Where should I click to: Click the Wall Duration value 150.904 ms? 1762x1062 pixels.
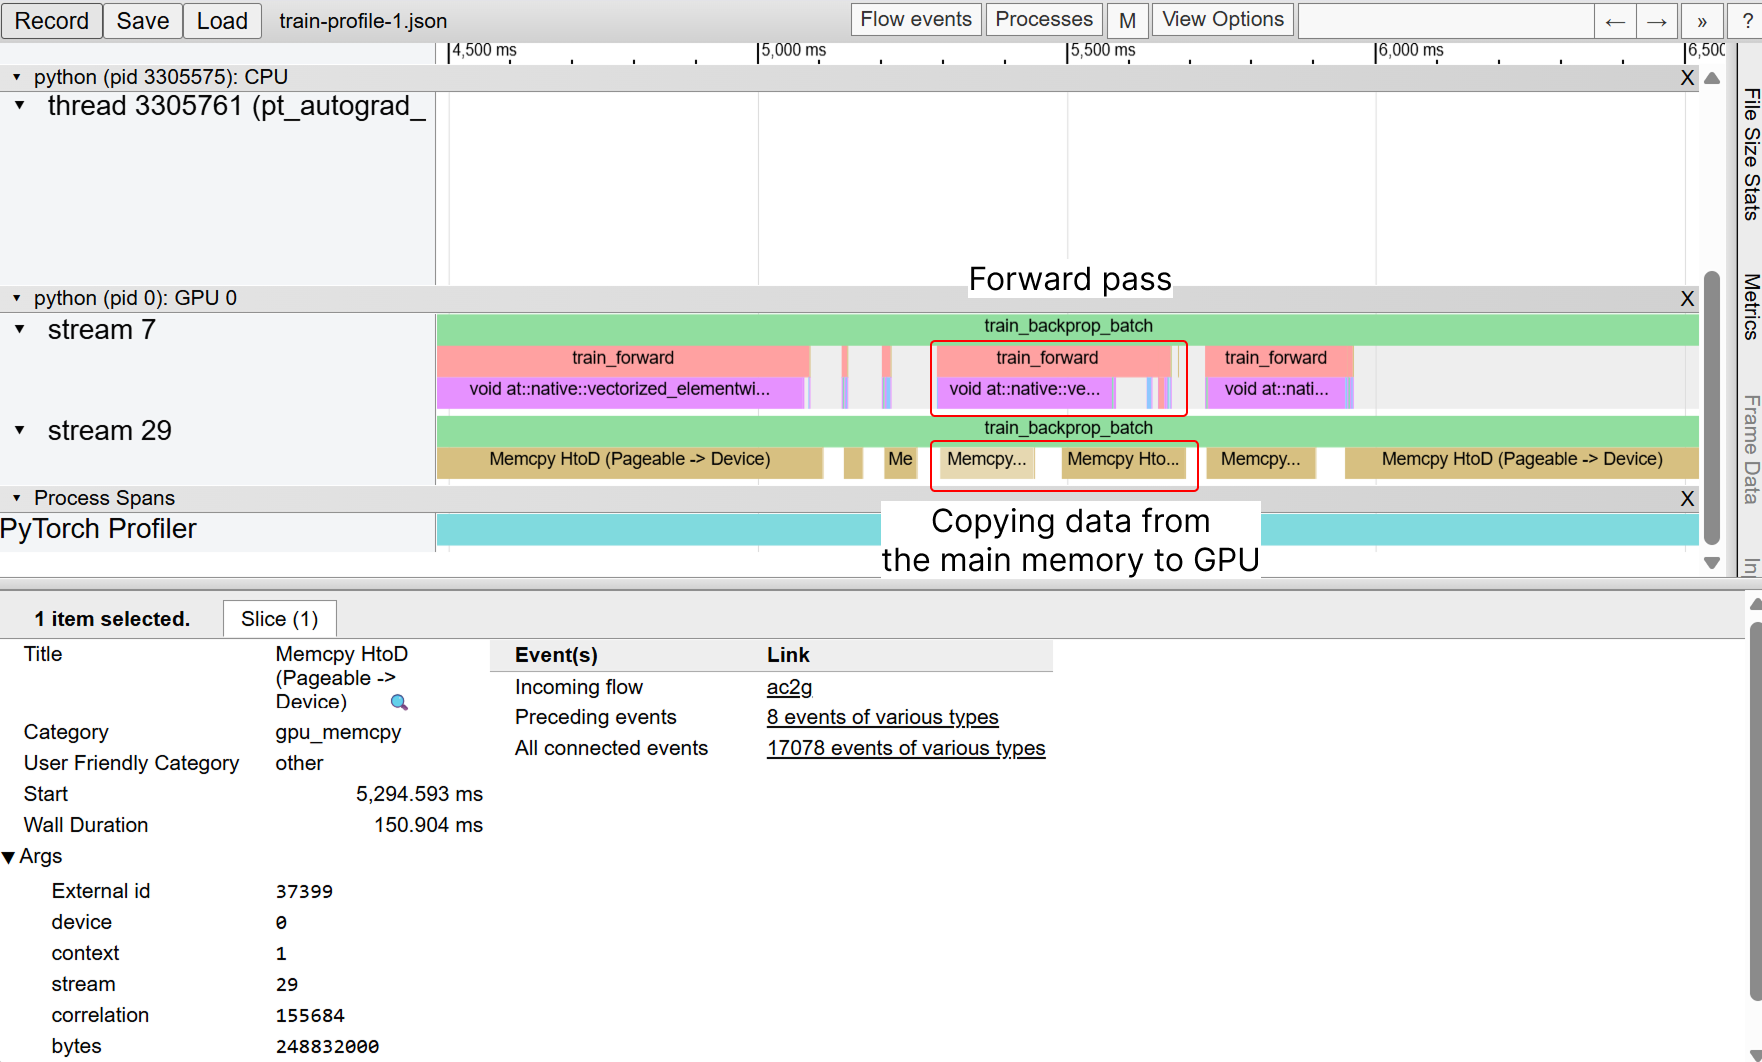point(428,825)
